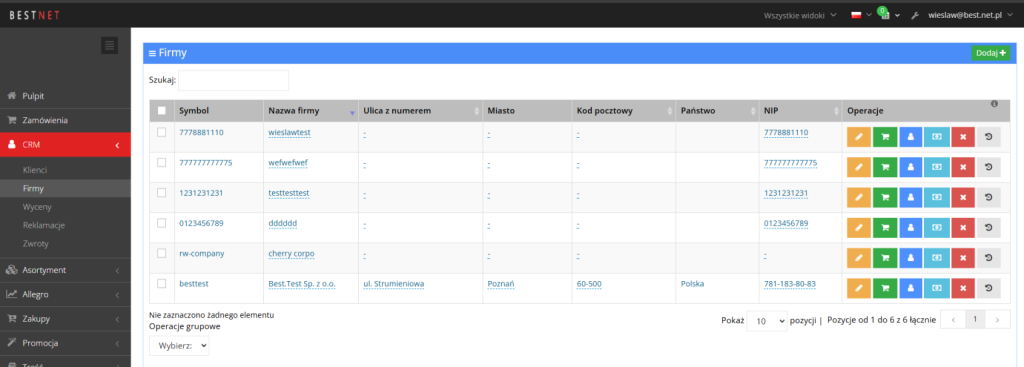The width and height of the screenshot is (1024, 367).
Task: Click the previous page arrow
Action: [x=953, y=319]
